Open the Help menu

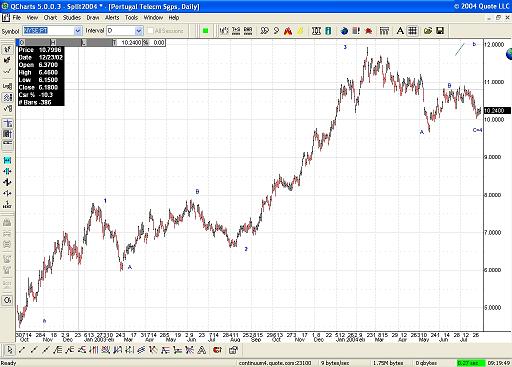[x=174, y=18]
